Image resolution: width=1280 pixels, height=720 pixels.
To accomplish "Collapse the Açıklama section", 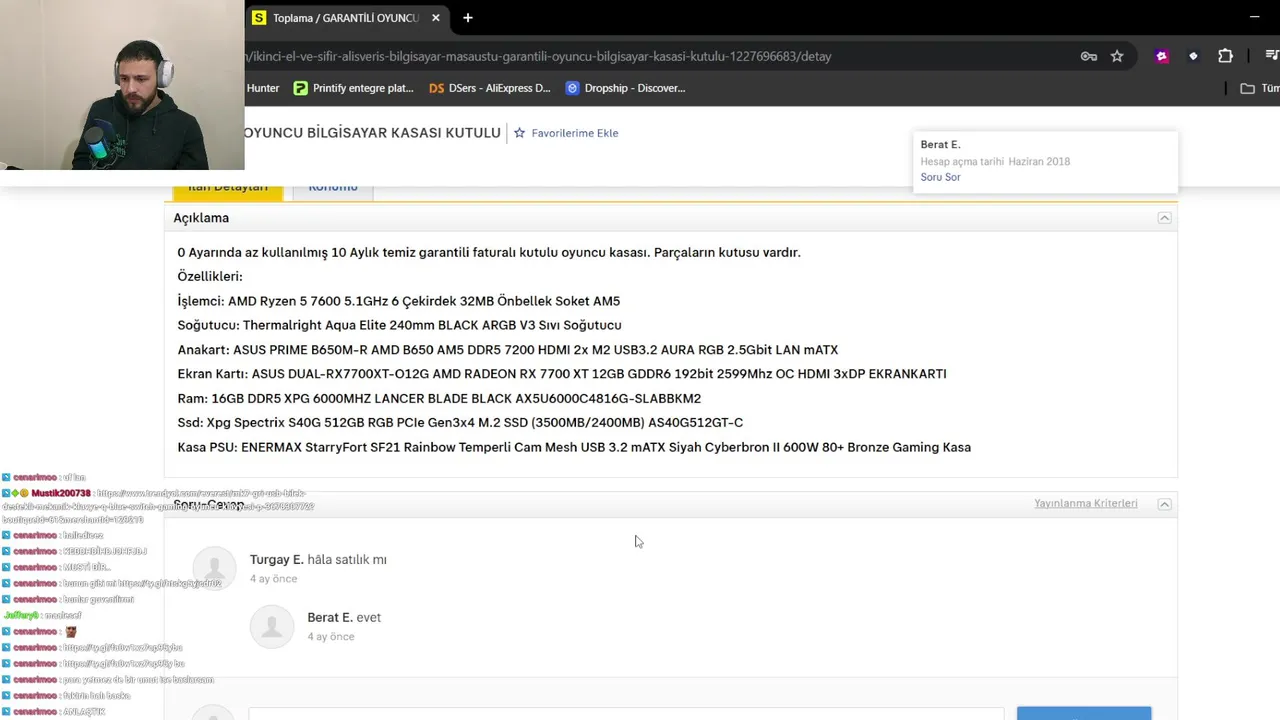I will click(x=1164, y=218).
